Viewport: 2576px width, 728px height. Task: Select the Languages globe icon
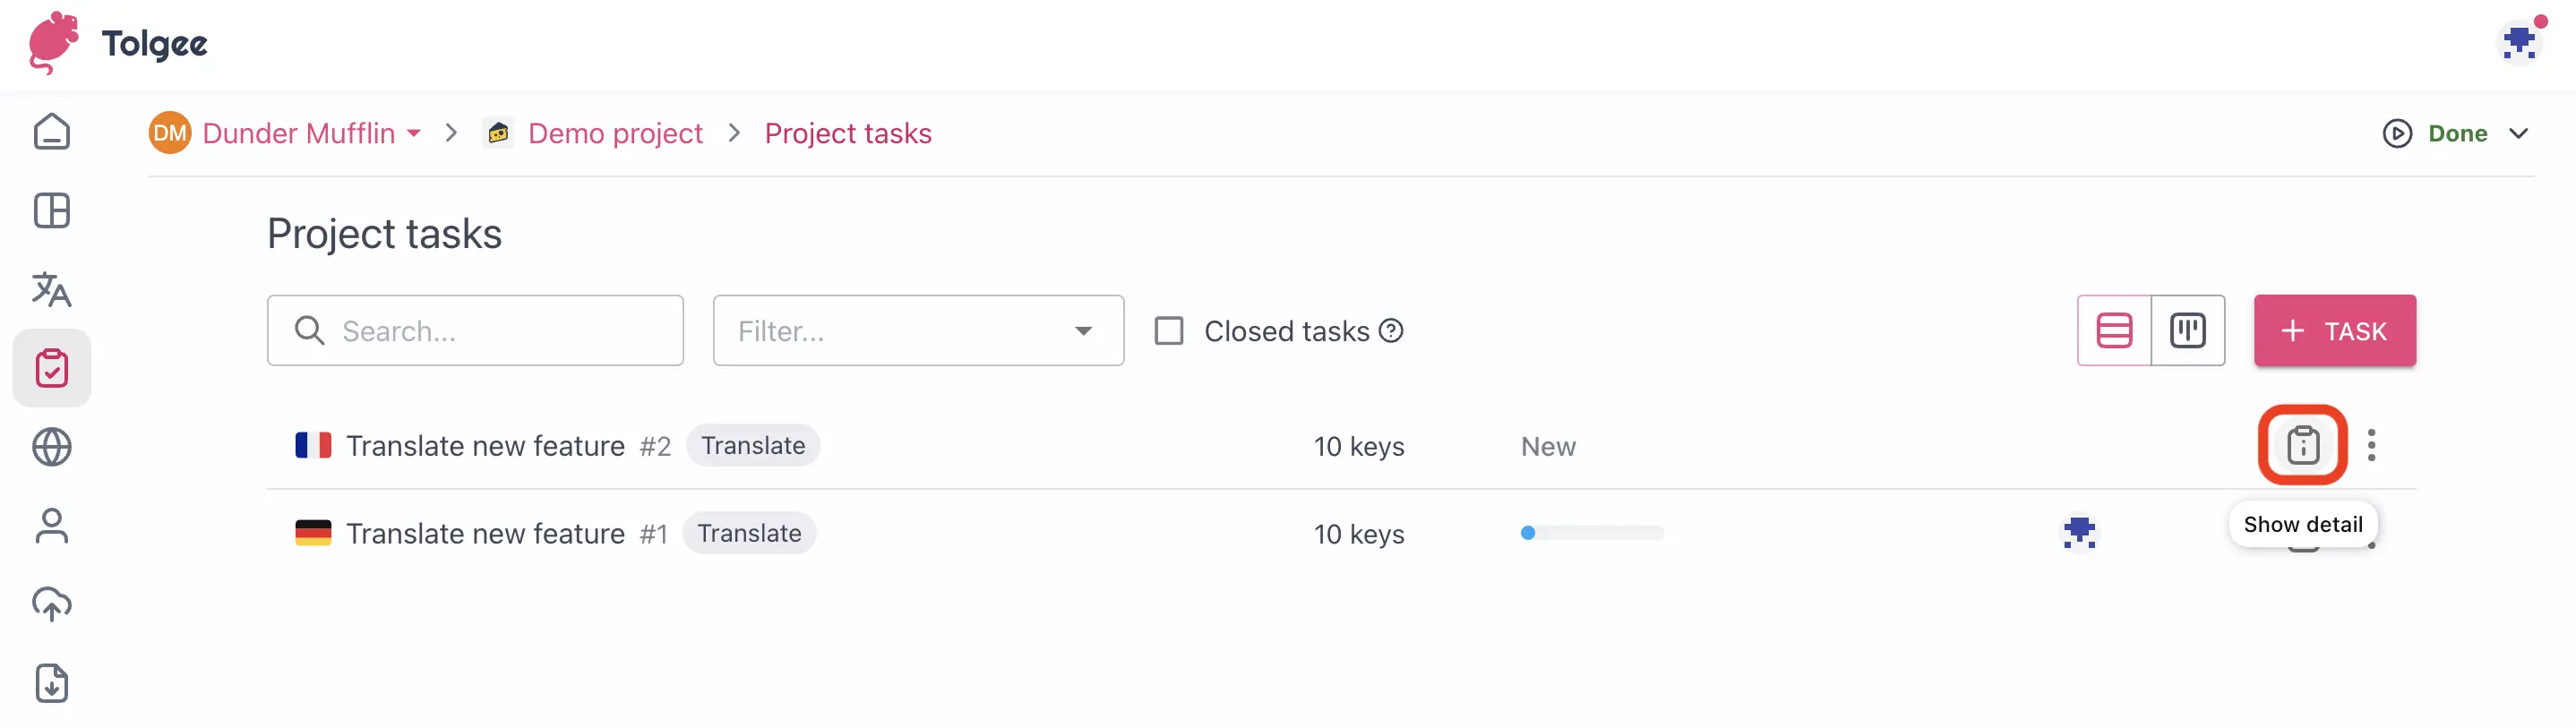51,447
